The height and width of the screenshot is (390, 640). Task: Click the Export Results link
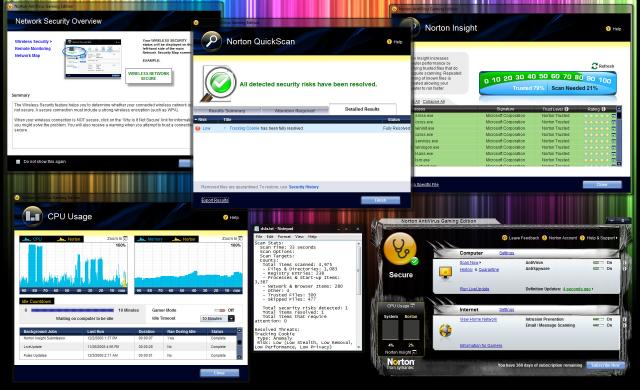click(x=215, y=200)
